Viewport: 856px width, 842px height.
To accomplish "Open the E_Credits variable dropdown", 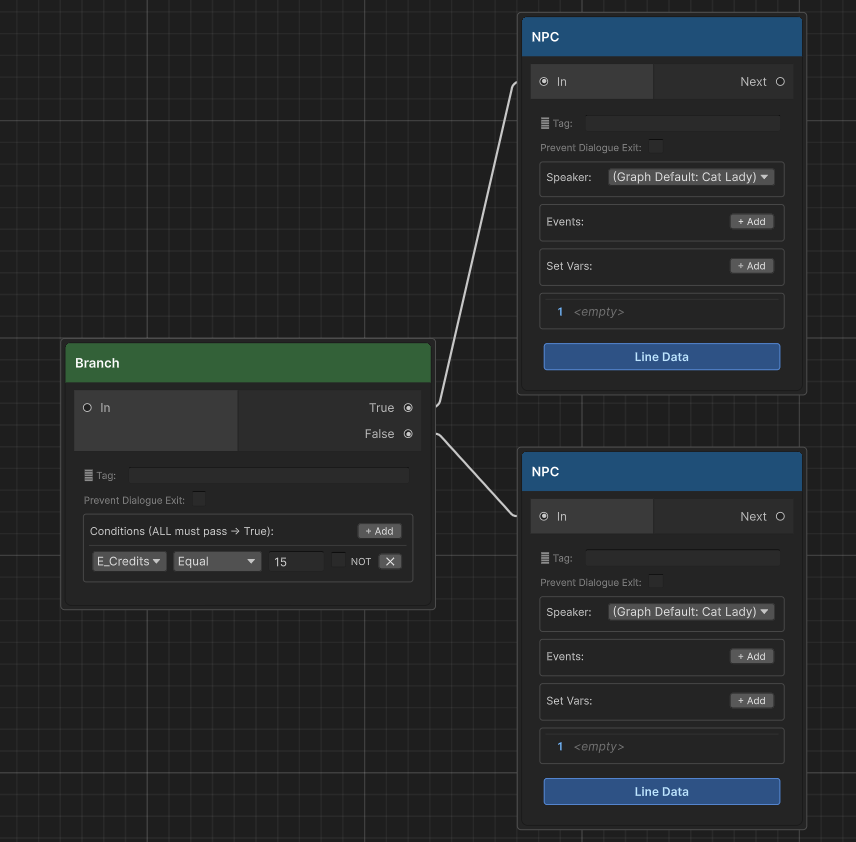I will coord(129,561).
